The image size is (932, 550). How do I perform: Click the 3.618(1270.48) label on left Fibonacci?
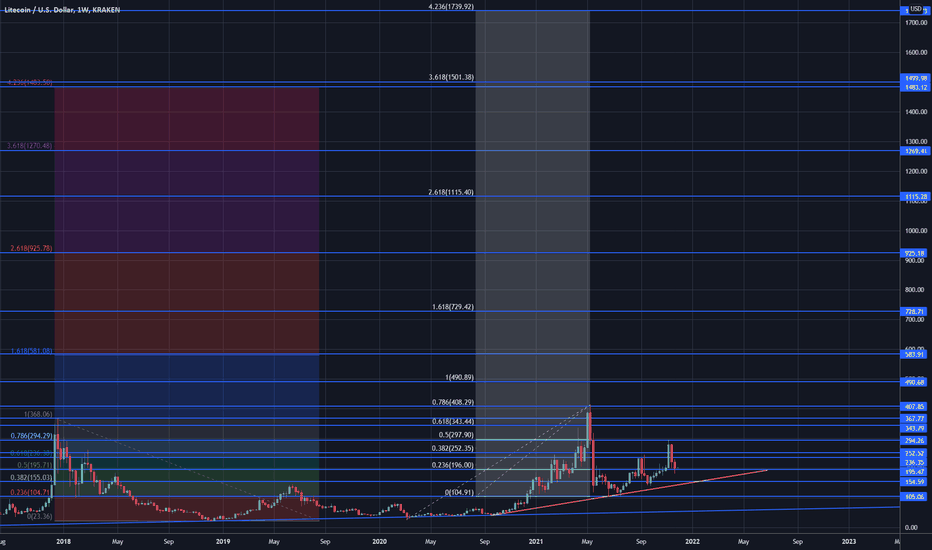pos(30,146)
